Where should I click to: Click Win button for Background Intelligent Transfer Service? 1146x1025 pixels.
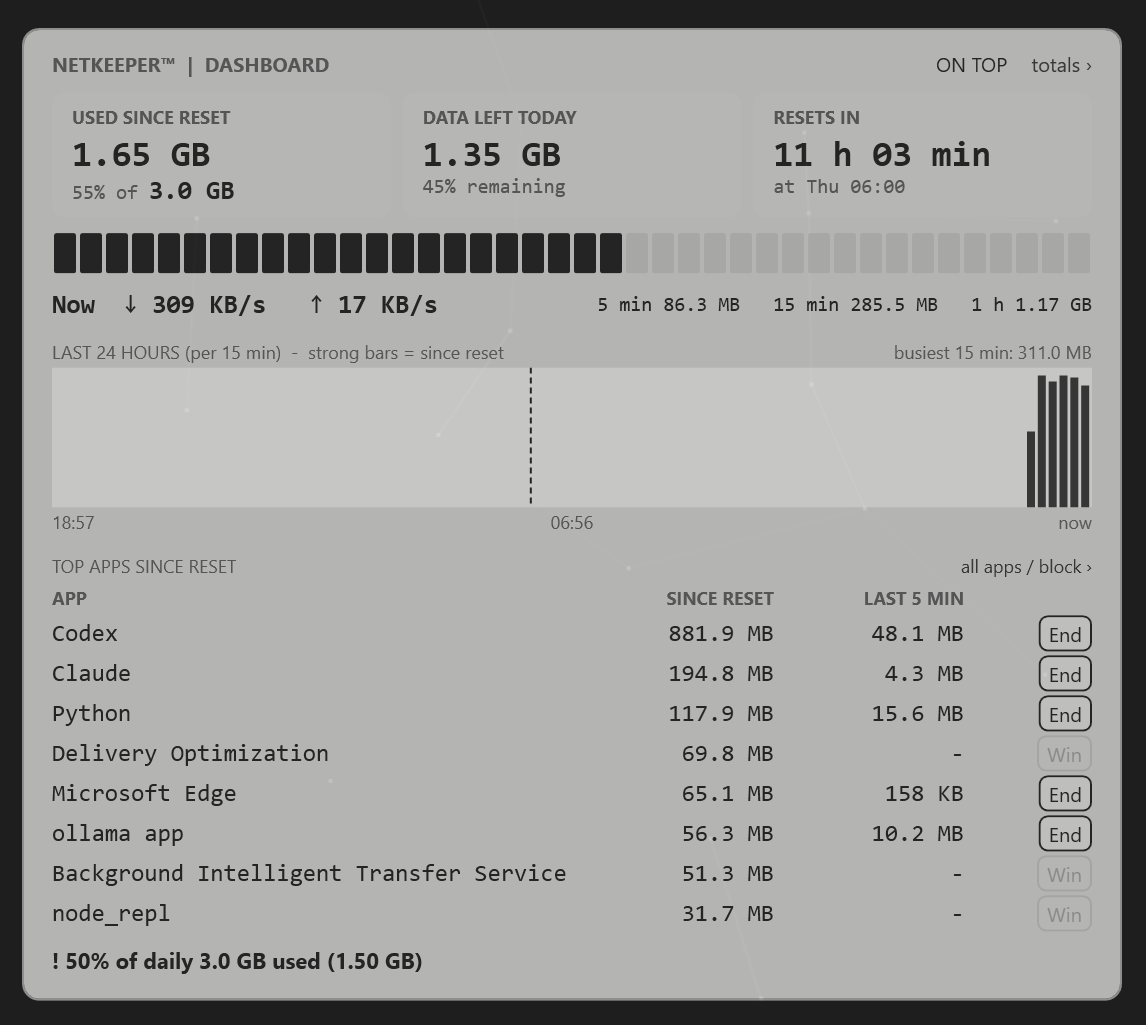[x=1065, y=874]
